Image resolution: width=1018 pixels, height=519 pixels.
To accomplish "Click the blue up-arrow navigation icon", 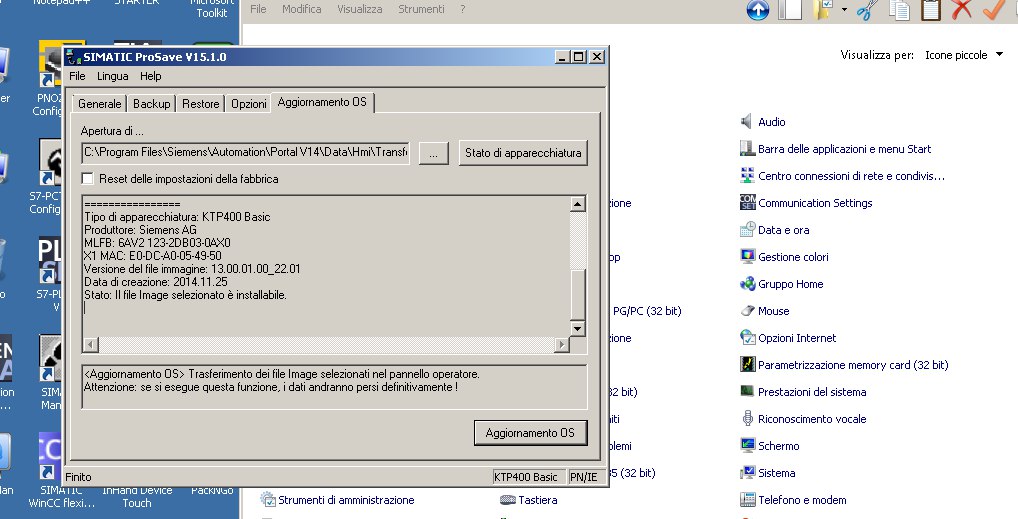I will click(758, 10).
